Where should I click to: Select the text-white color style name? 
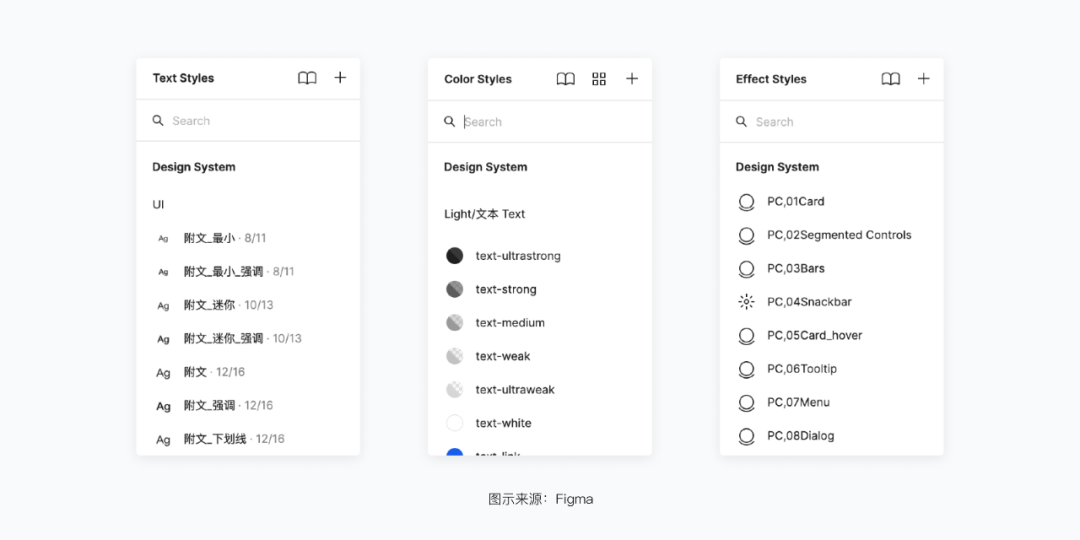503,423
